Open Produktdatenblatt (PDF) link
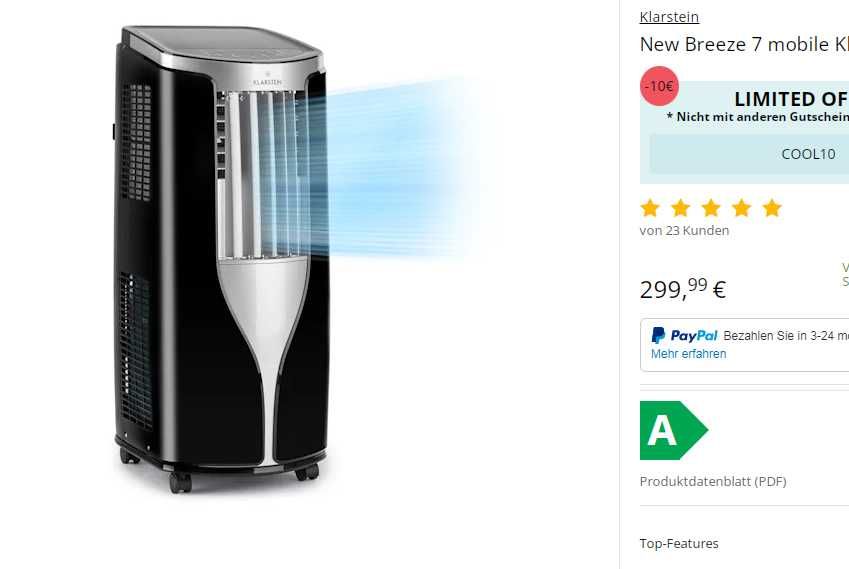The height and width of the screenshot is (569, 849). click(713, 481)
